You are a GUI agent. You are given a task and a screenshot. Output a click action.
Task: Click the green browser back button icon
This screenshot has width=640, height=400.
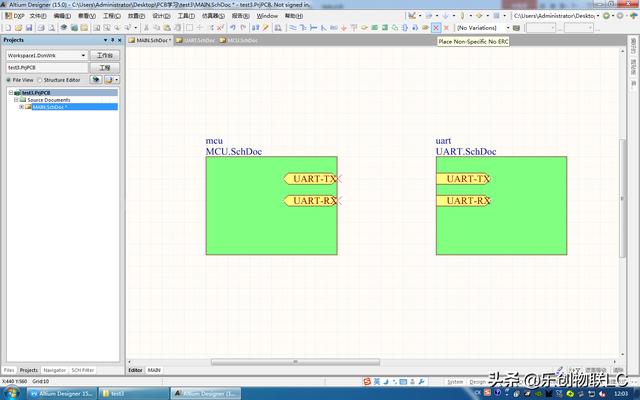[x=607, y=16]
